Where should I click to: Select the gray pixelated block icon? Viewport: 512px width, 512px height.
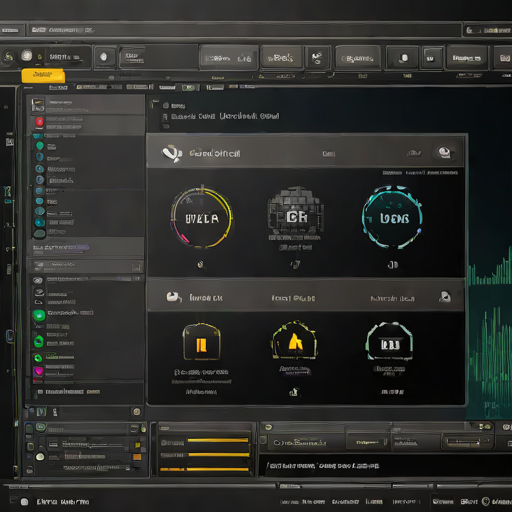pos(295,211)
